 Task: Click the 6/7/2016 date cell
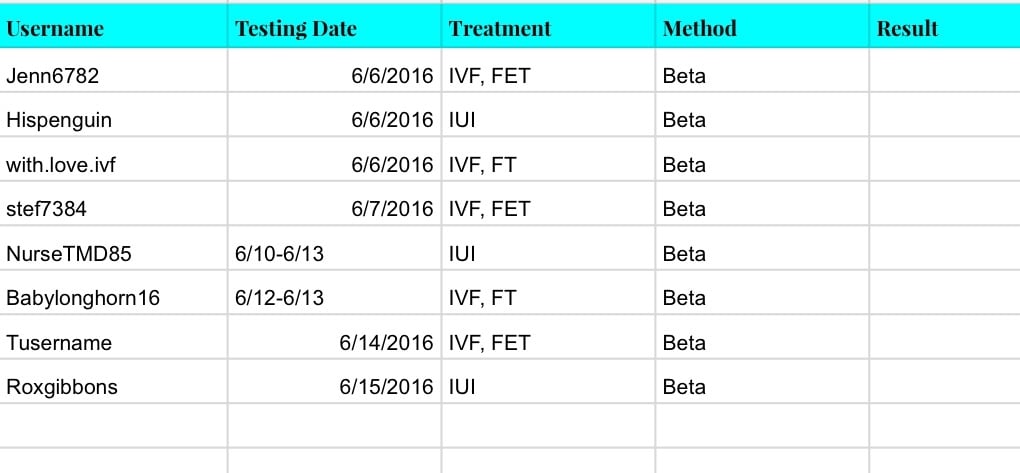(x=392, y=209)
